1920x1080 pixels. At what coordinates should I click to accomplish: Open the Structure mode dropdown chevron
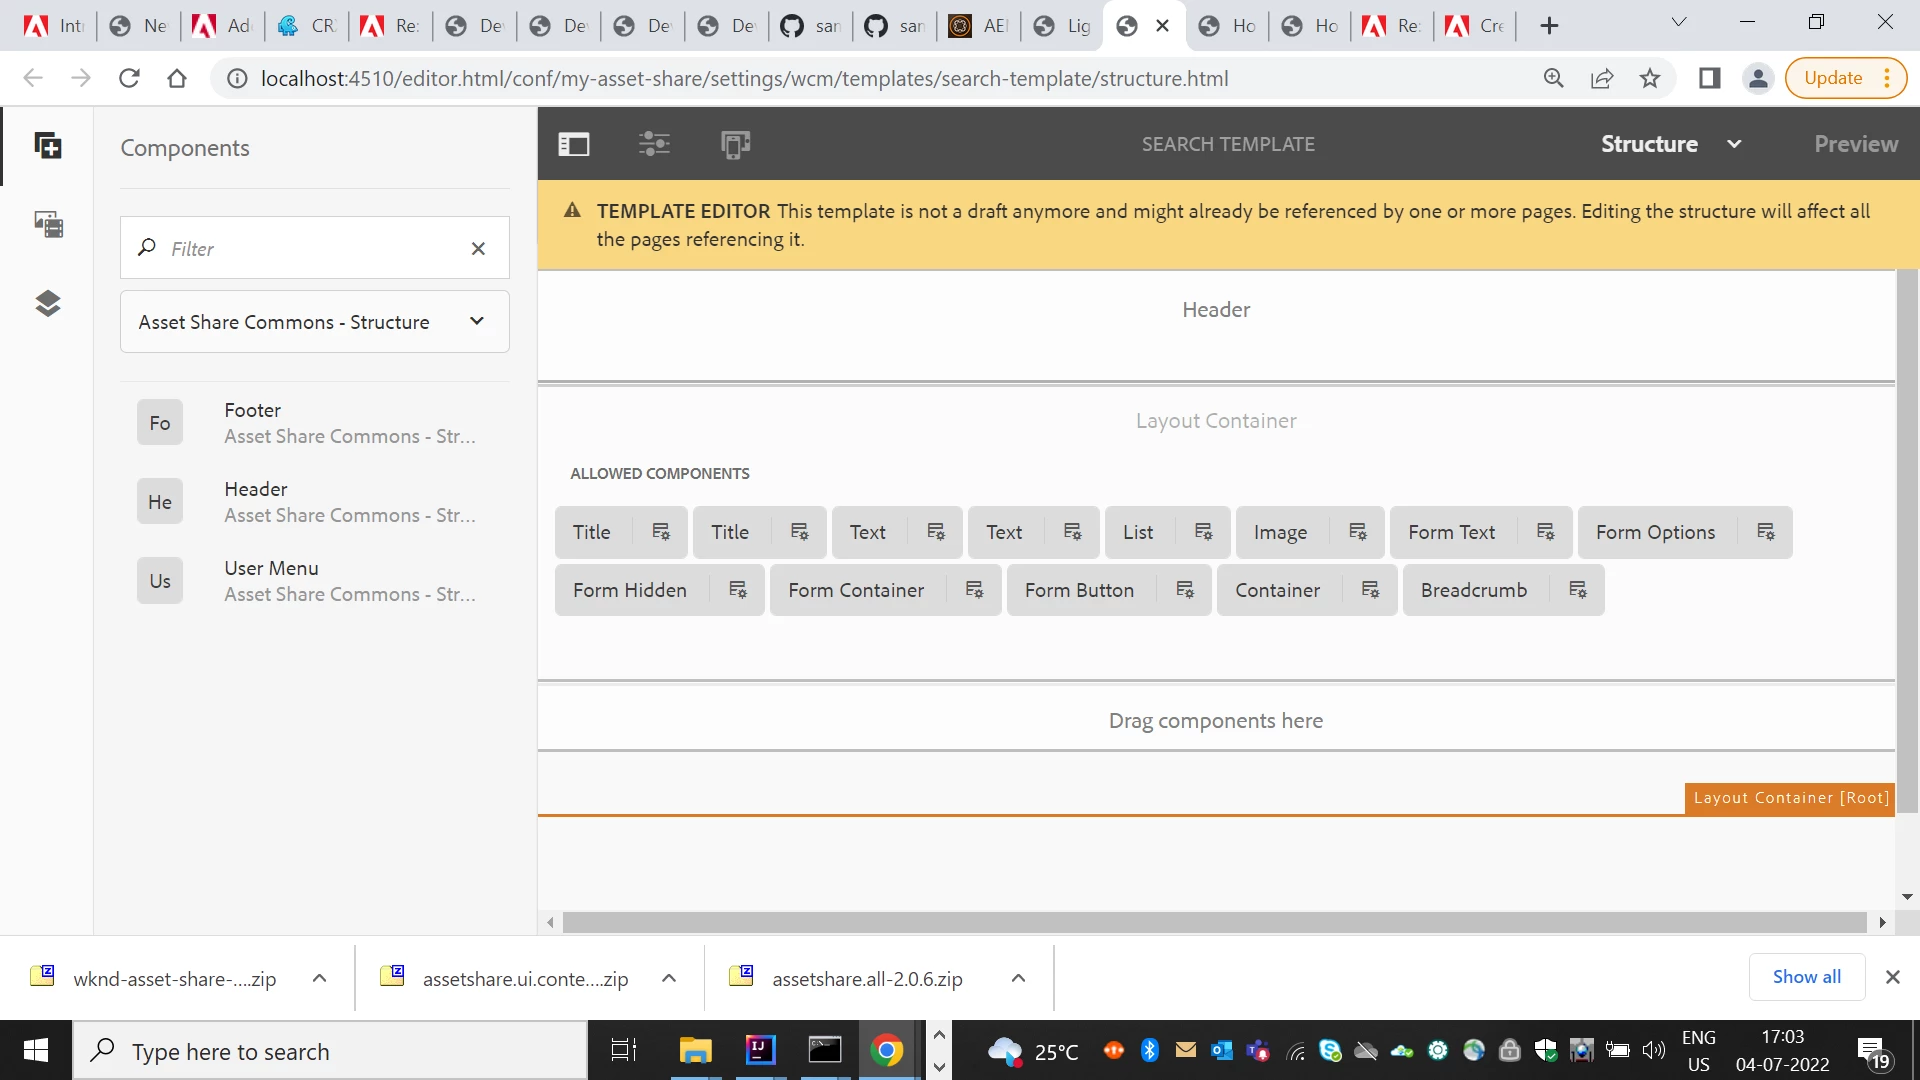[x=1734, y=144]
